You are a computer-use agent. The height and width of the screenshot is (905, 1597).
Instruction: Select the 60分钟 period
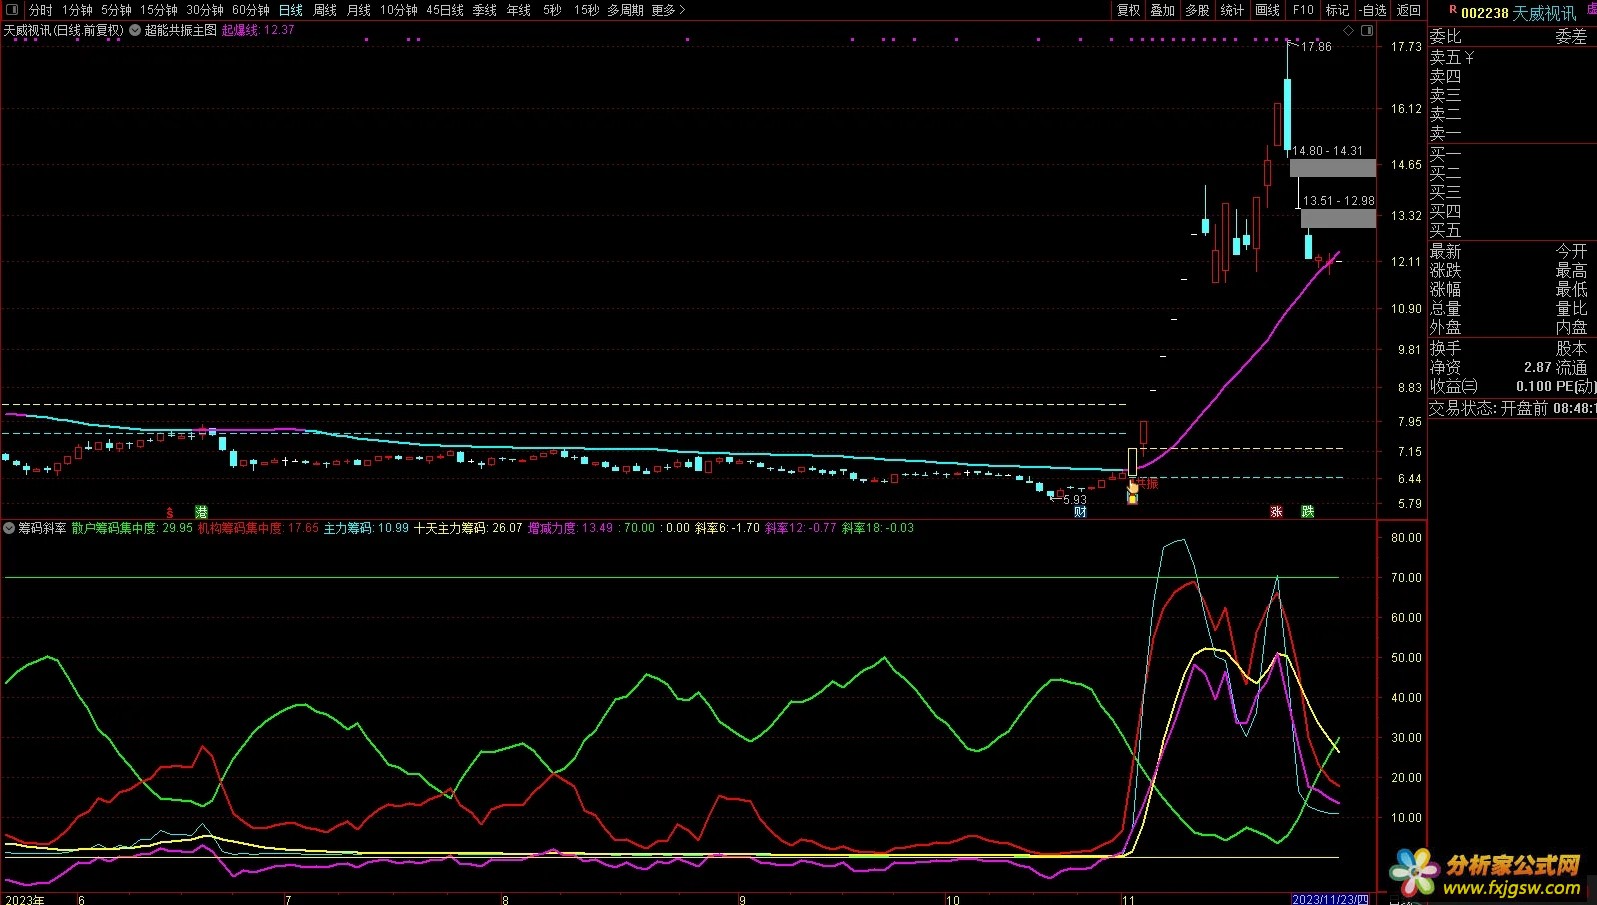pyautogui.click(x=250, y=9)
